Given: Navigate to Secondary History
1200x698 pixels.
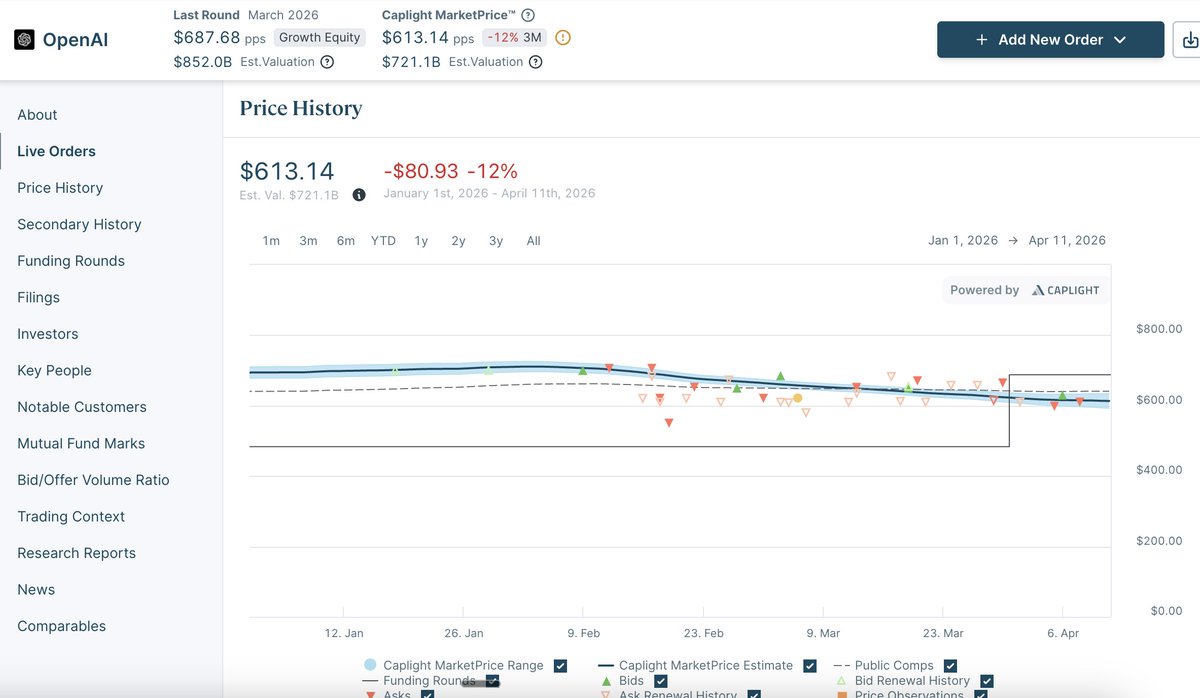Looking at the screenshot, I should click(x=79, y=224).
